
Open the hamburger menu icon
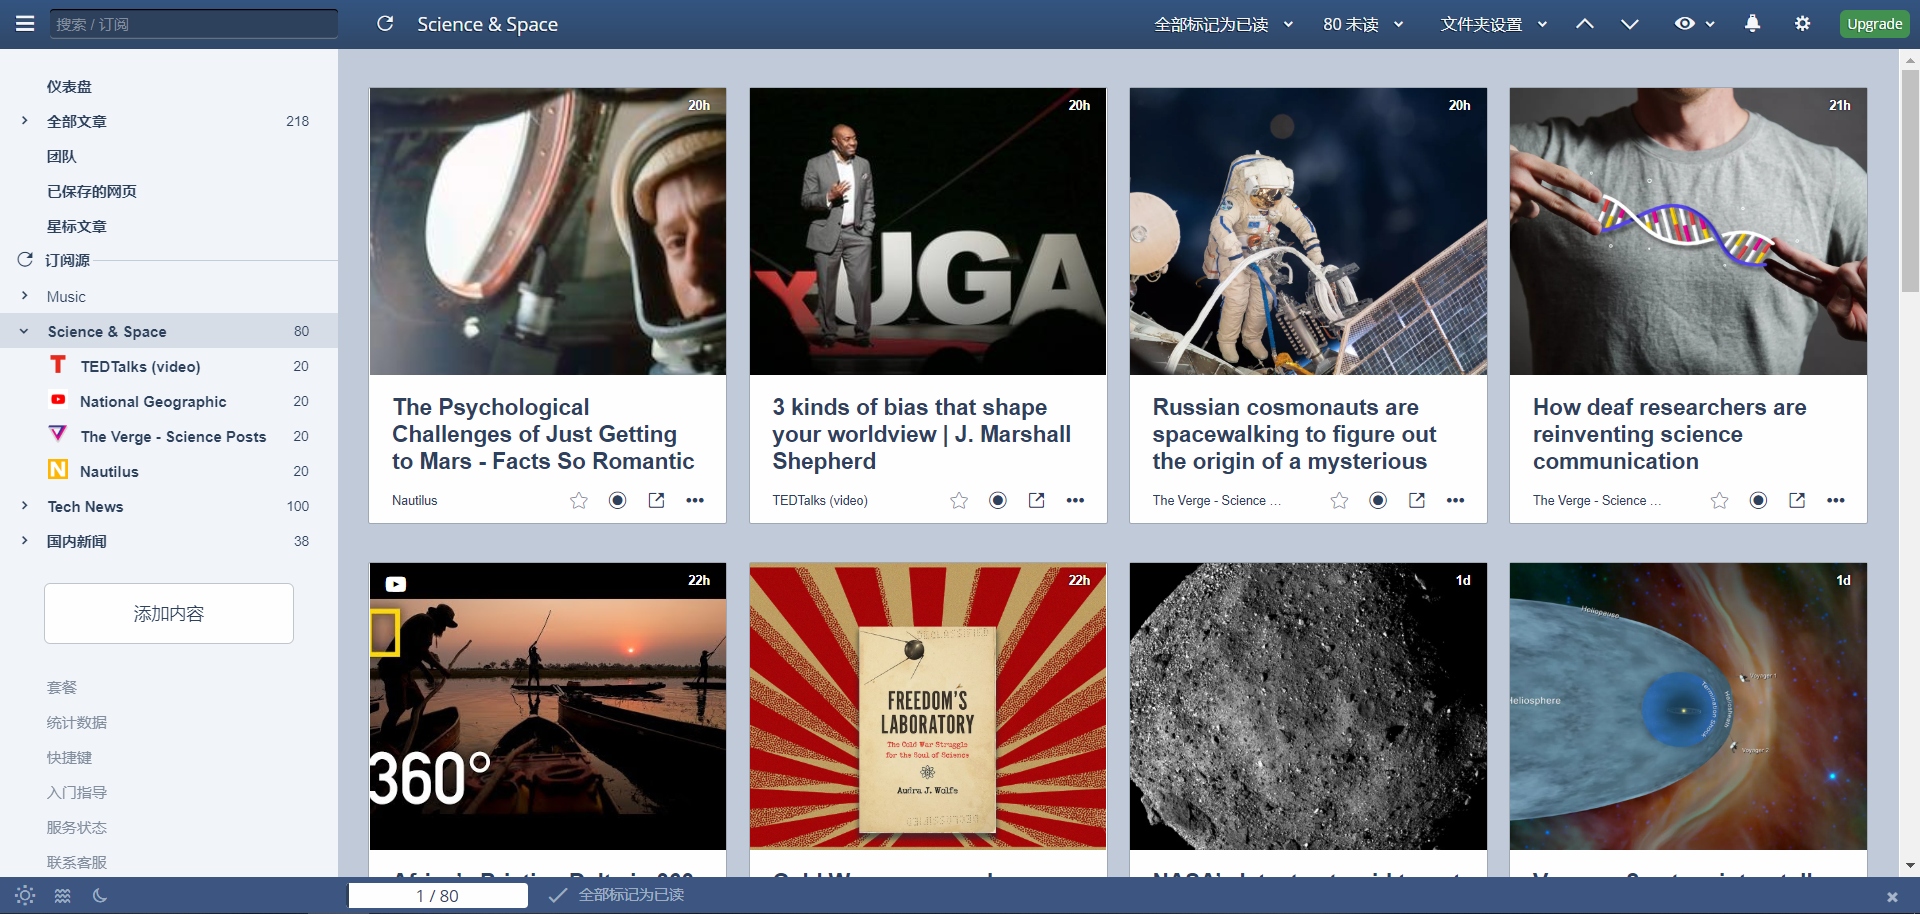25,23
